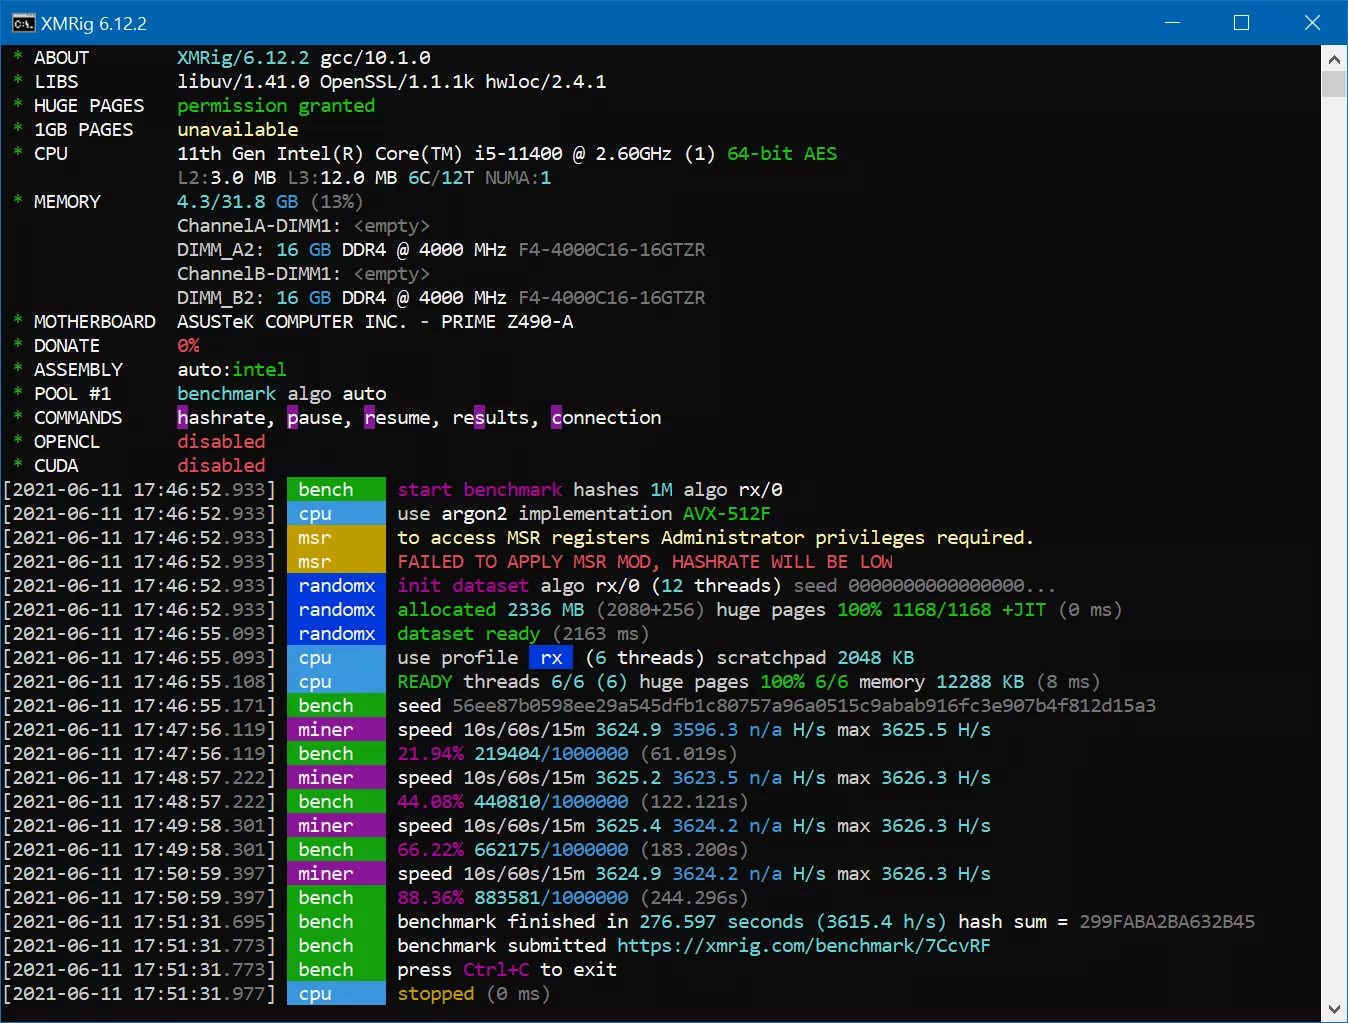Click the 'FAILED TO APPLY MSR MOD' warning
The image size is (1348, 1023).
645,562
